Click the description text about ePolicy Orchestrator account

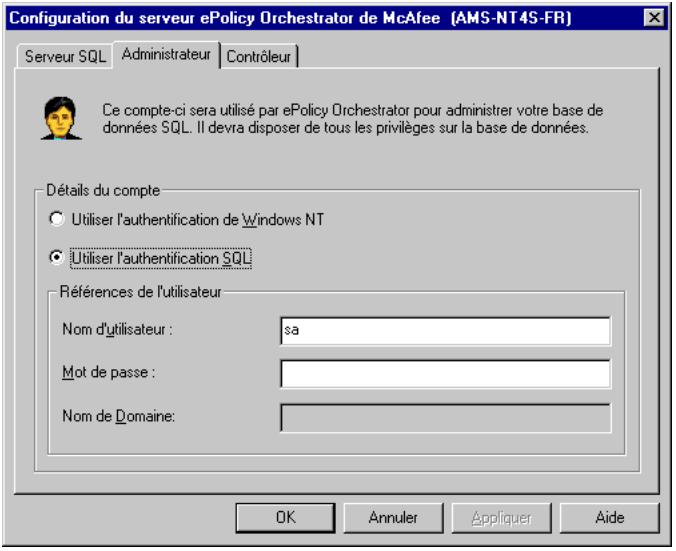[352, 119]
